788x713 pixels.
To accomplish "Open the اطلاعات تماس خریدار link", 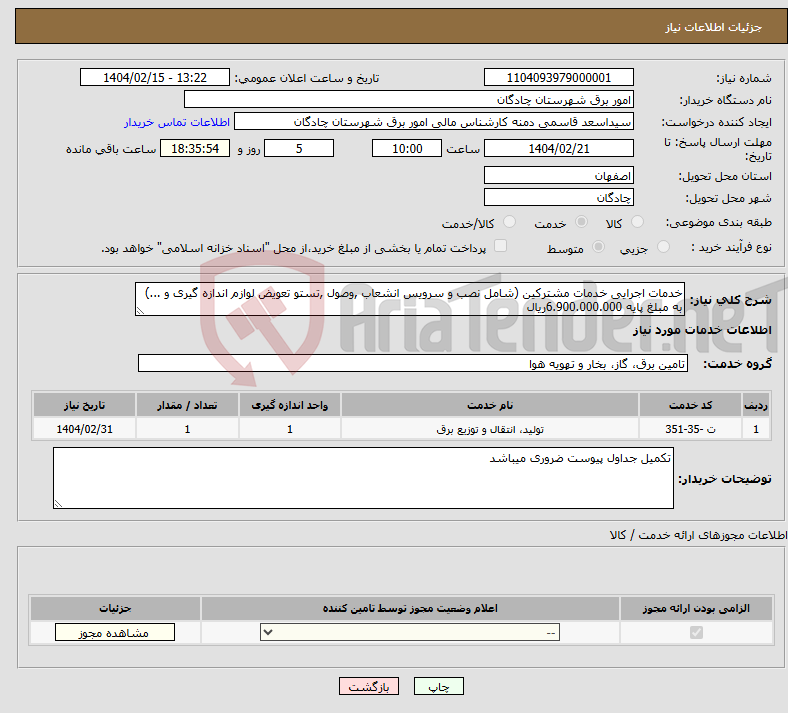I will [x=177, y=122].
